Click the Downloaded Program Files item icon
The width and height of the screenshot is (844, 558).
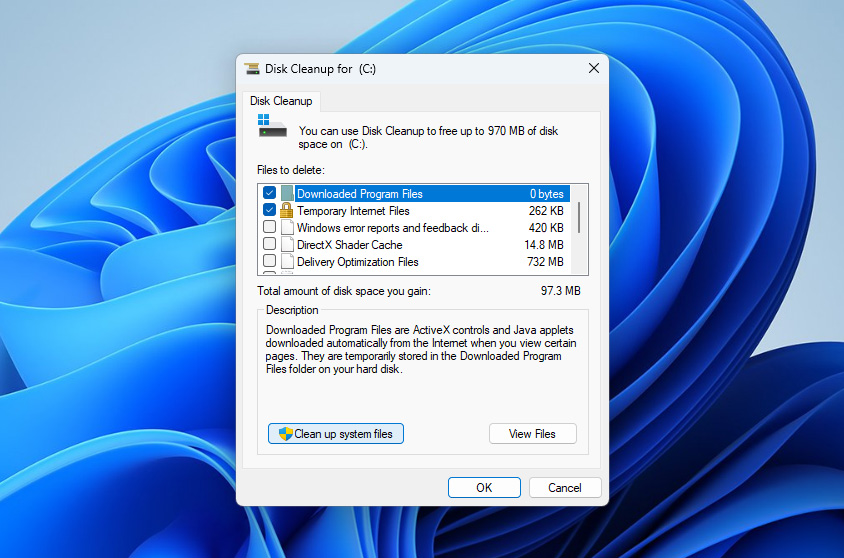click(x=287, y=193)
